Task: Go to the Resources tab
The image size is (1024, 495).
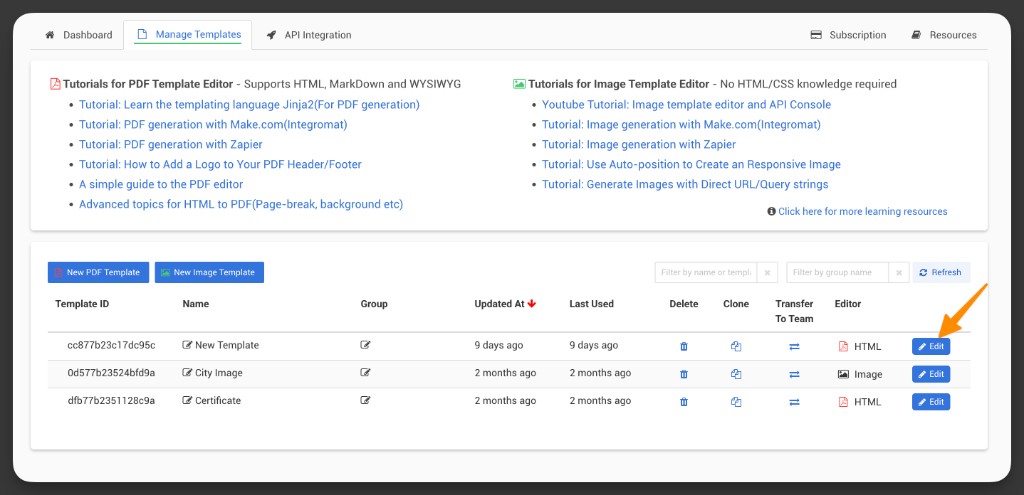Action: (944, 35)
